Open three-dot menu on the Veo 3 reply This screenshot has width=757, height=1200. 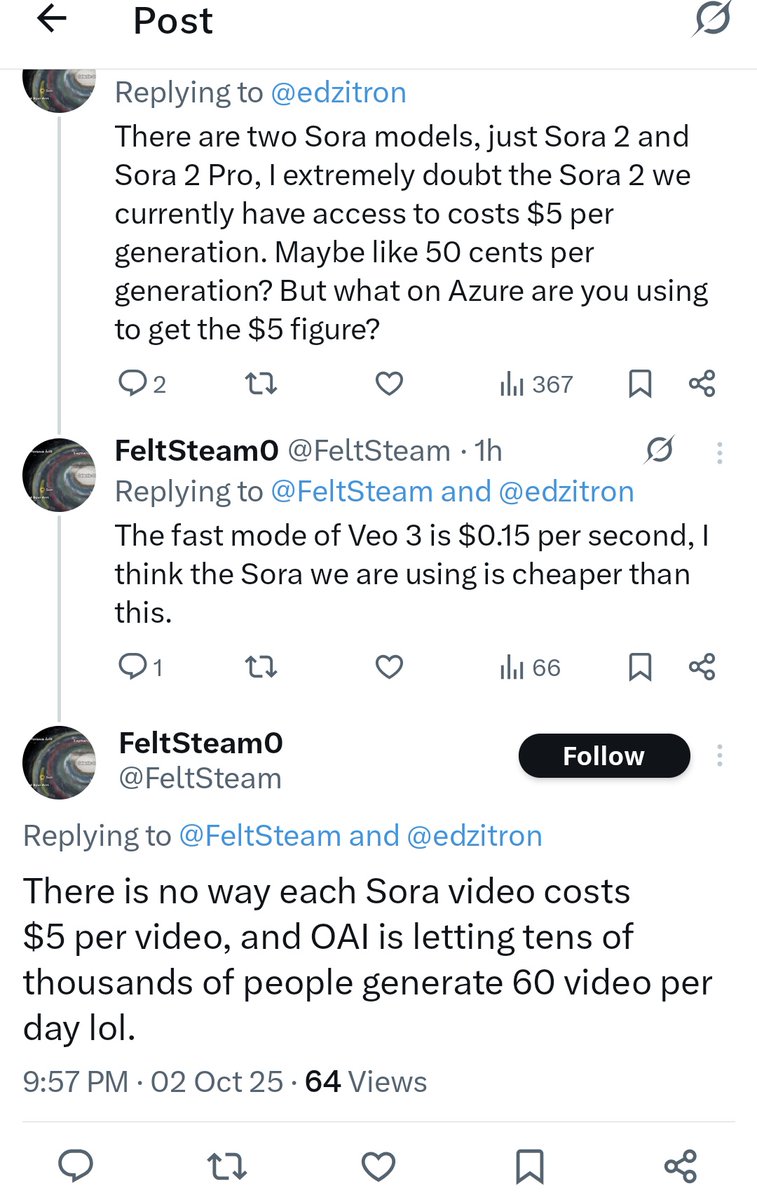point(719,452)
